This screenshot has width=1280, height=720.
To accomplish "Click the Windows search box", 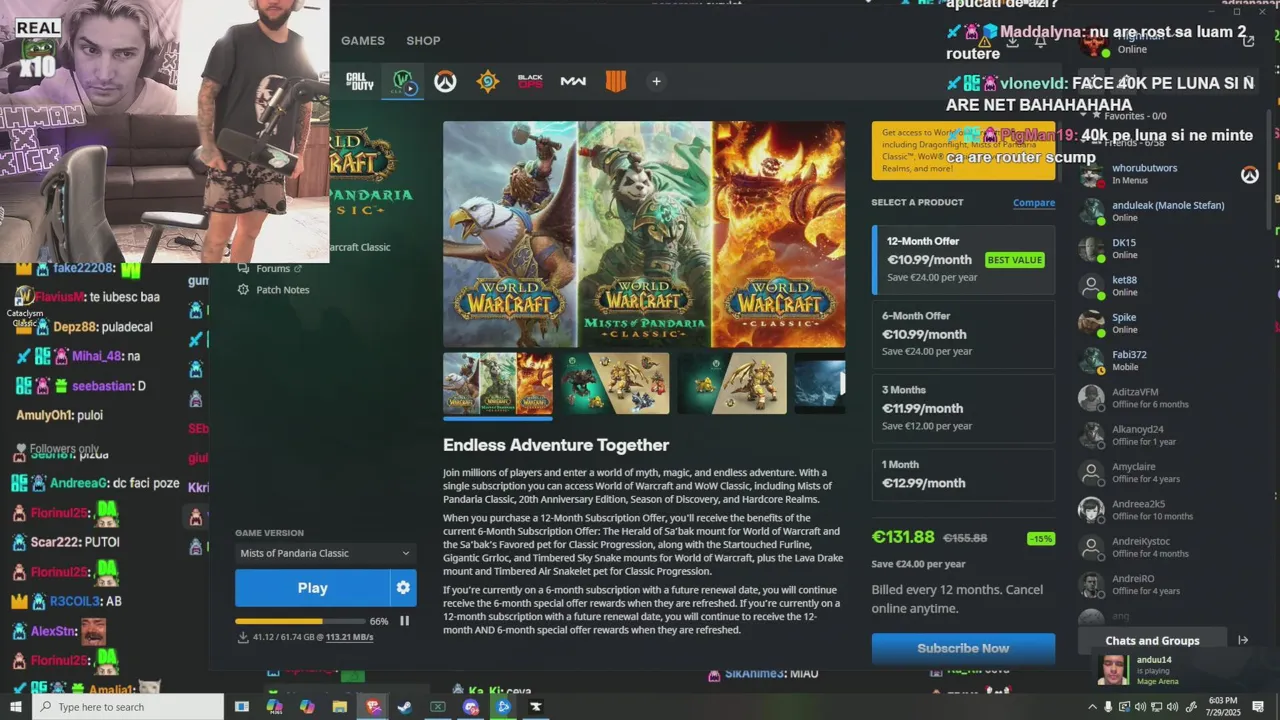I will [x=128, y=707].
